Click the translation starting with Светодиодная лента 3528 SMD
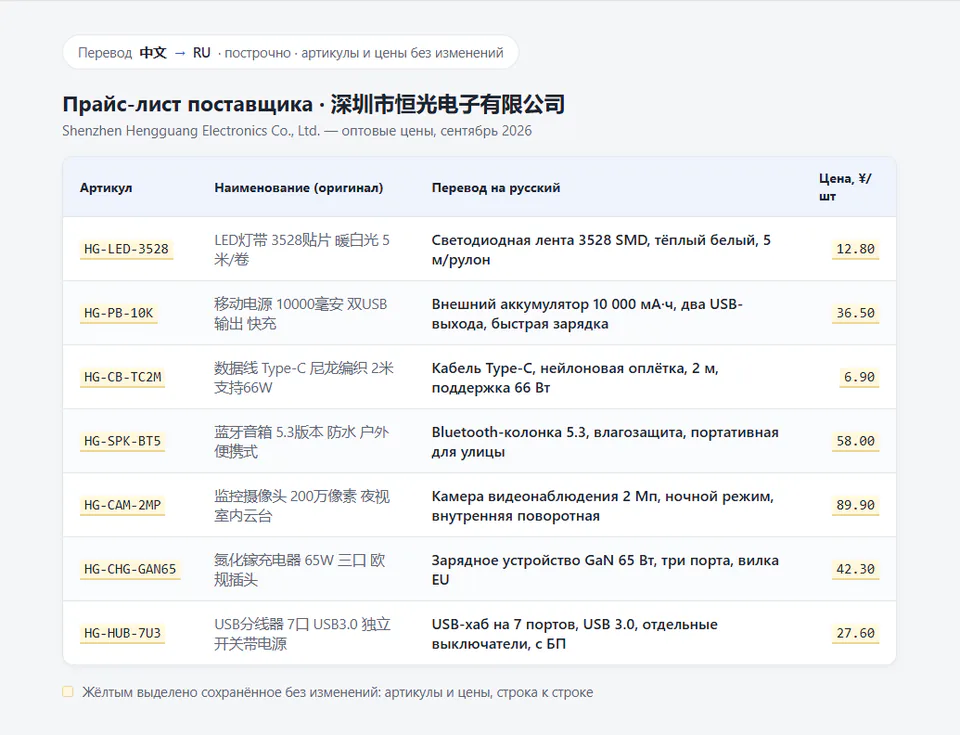 [601, 249]
